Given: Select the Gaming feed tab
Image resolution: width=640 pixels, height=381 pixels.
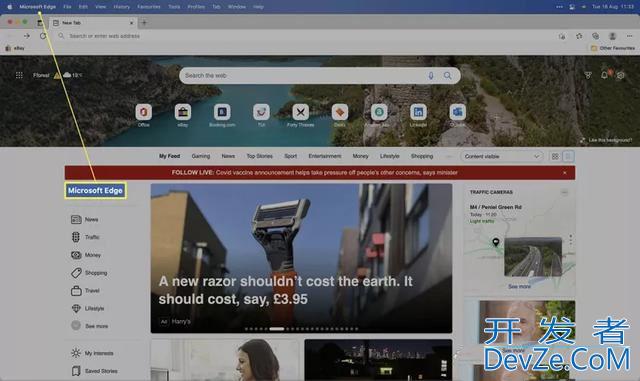Looking at the screenshot, I should point(201,156).
